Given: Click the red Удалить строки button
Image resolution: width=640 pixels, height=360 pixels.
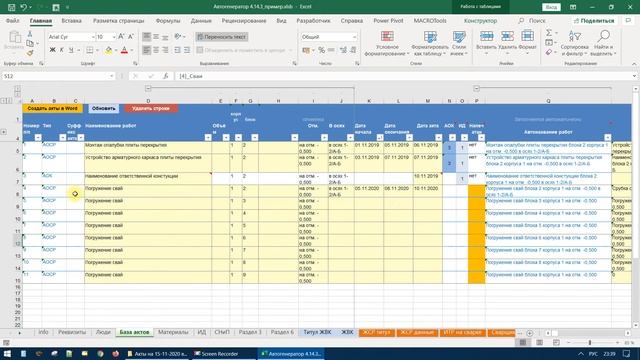Looking at the screenshot, I should (151, 108).
